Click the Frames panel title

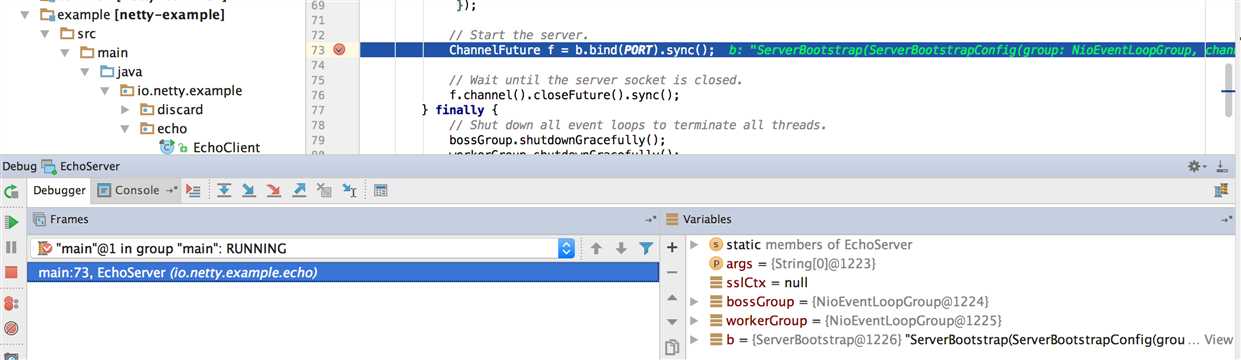69,219
